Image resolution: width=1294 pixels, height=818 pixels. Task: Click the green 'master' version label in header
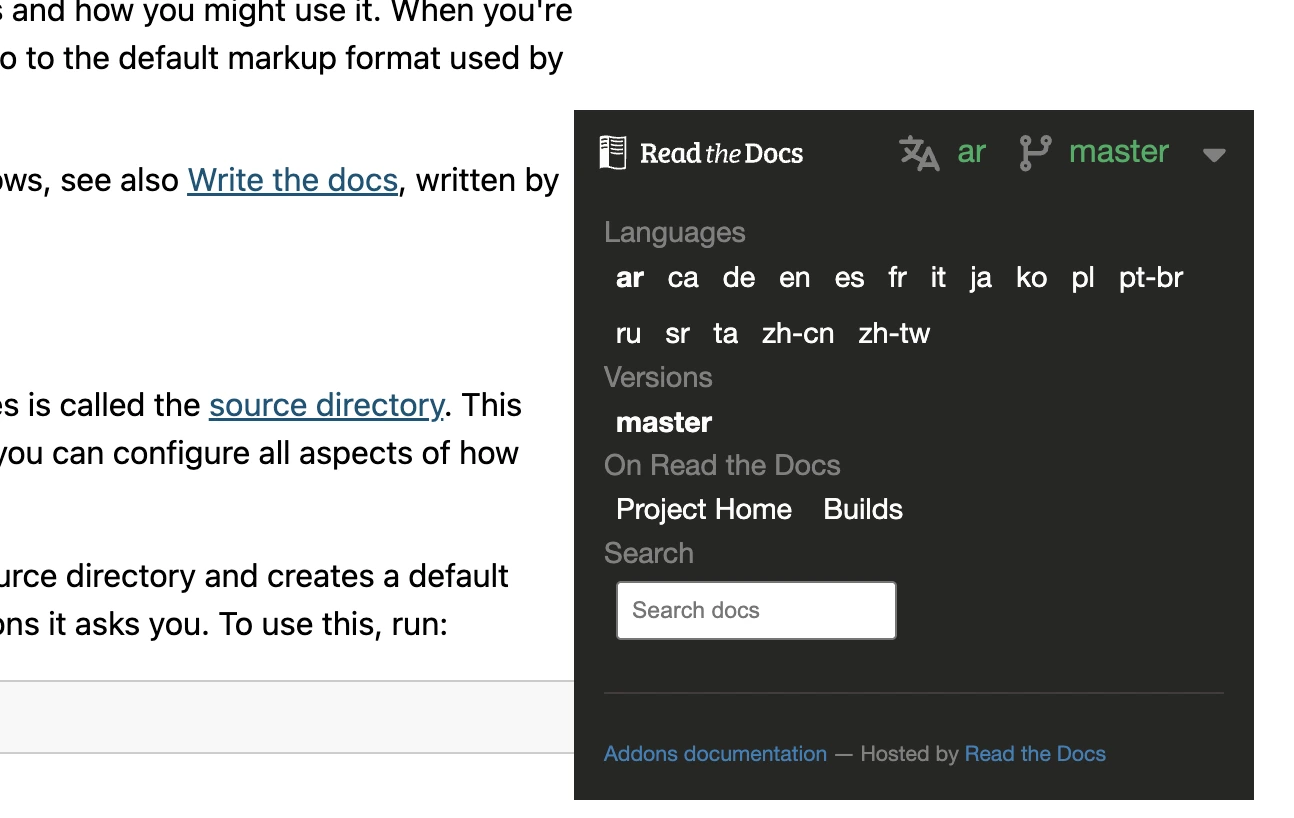[1119, 151]
